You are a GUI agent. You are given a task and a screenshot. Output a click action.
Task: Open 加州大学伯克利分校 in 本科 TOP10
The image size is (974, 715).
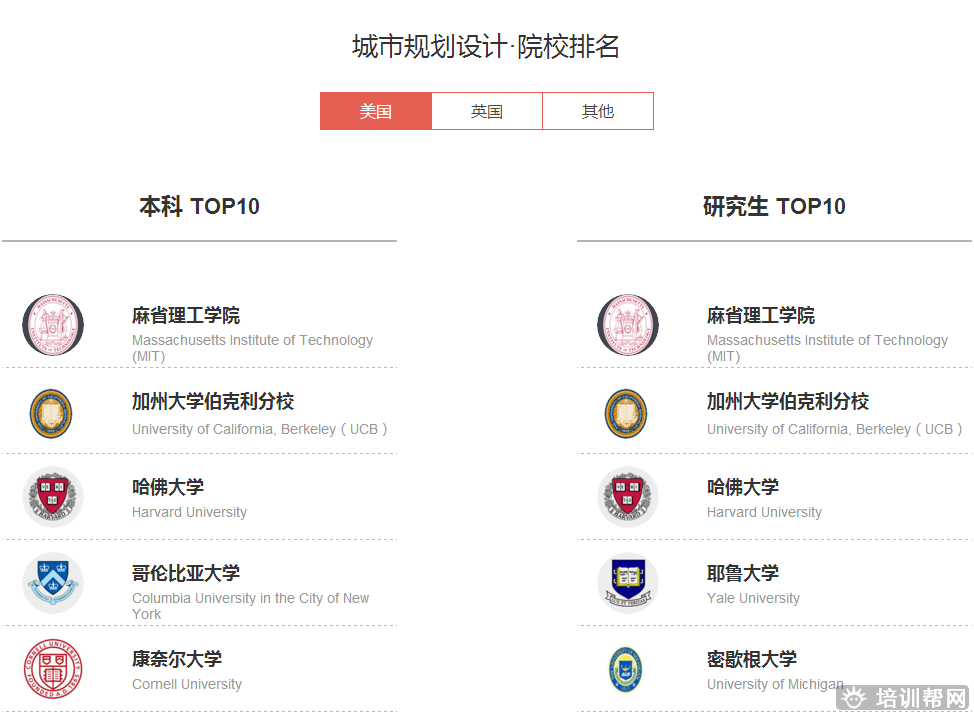pos(213,401)
